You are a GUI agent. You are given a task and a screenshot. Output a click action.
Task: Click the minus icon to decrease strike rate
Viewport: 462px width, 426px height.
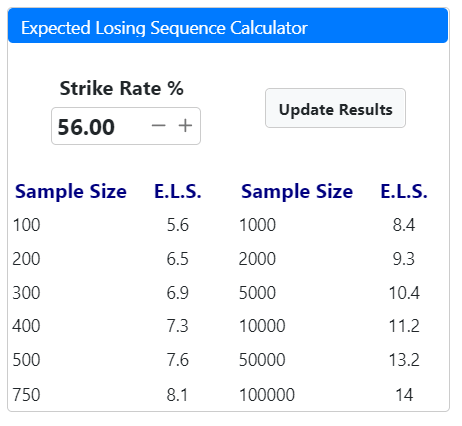coord(158,126)
